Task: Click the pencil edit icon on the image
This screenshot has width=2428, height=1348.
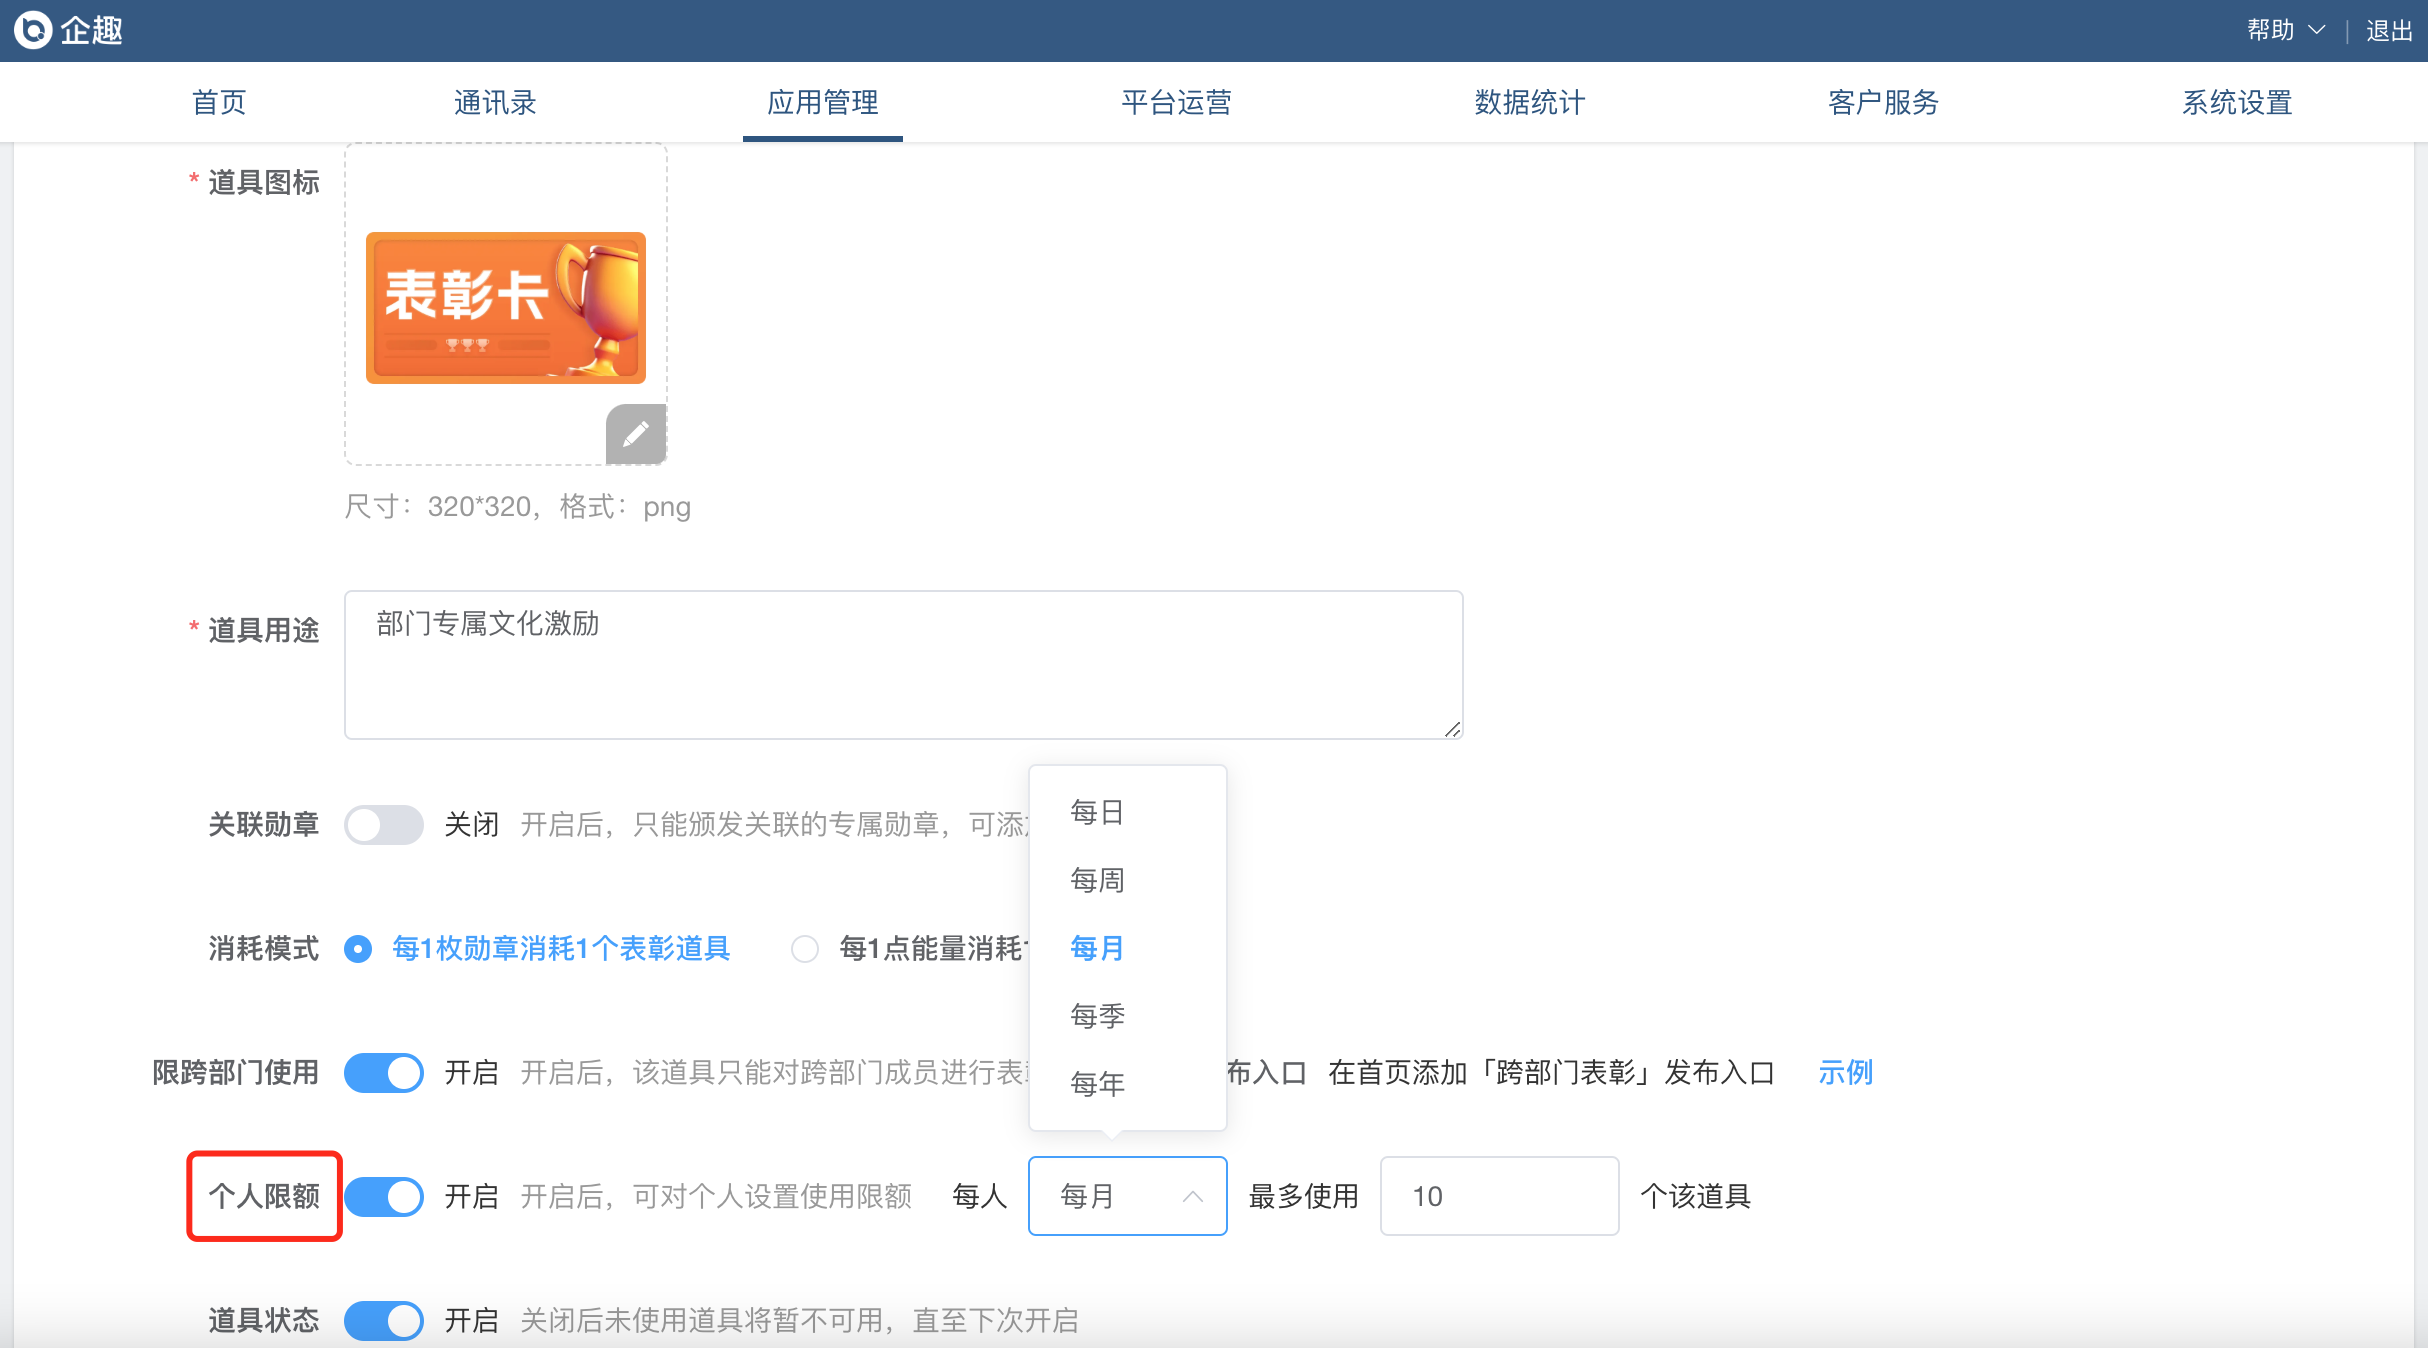Action: click(636, 434)
